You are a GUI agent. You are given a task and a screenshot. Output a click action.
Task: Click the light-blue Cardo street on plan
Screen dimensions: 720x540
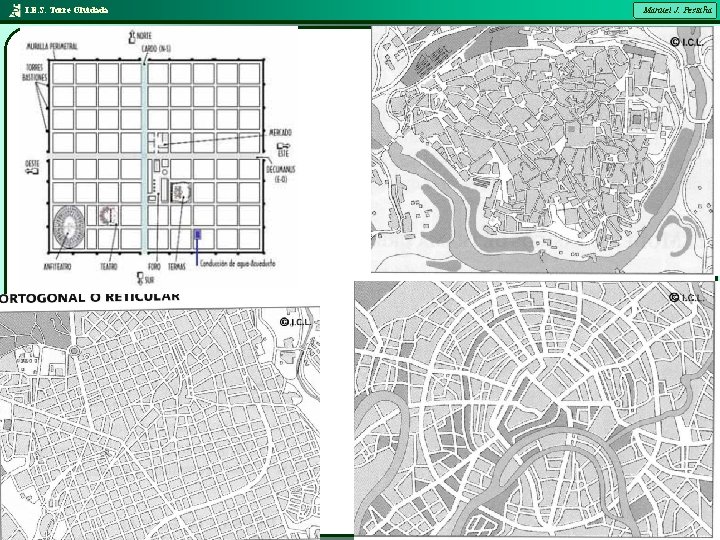point(144,156)
